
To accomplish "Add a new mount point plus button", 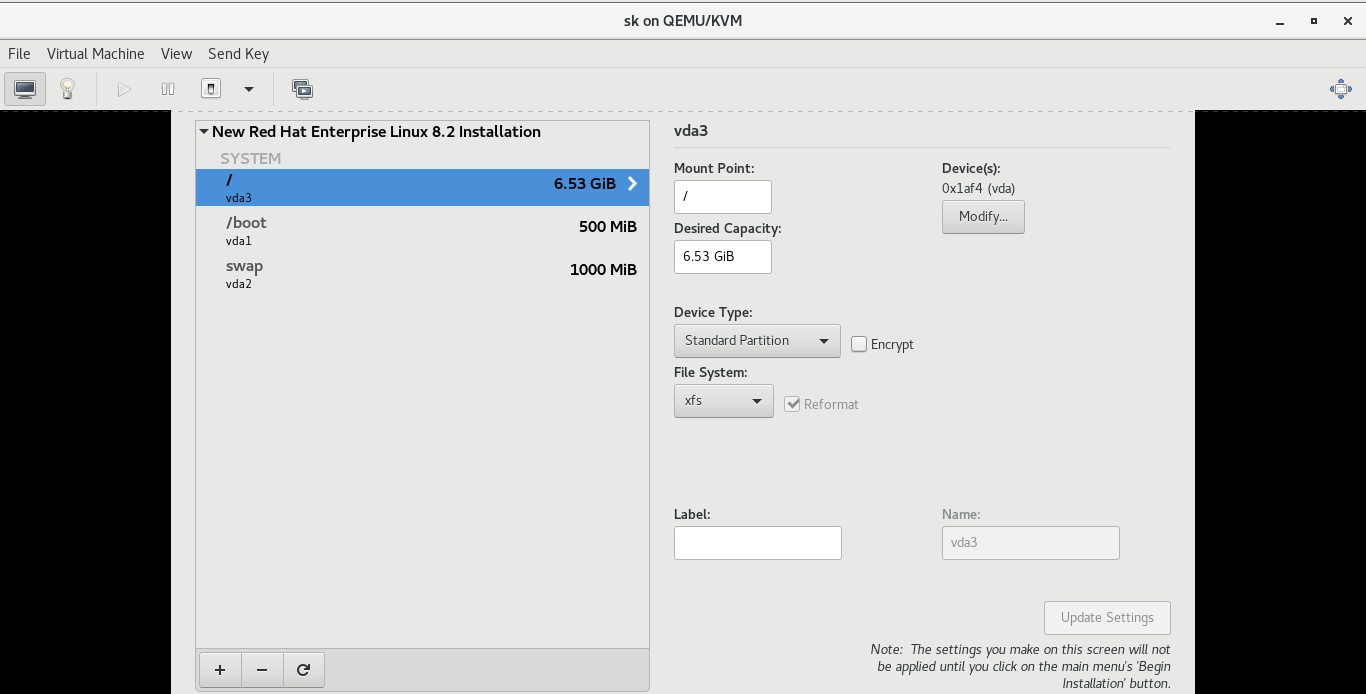I will click(220, 670).
